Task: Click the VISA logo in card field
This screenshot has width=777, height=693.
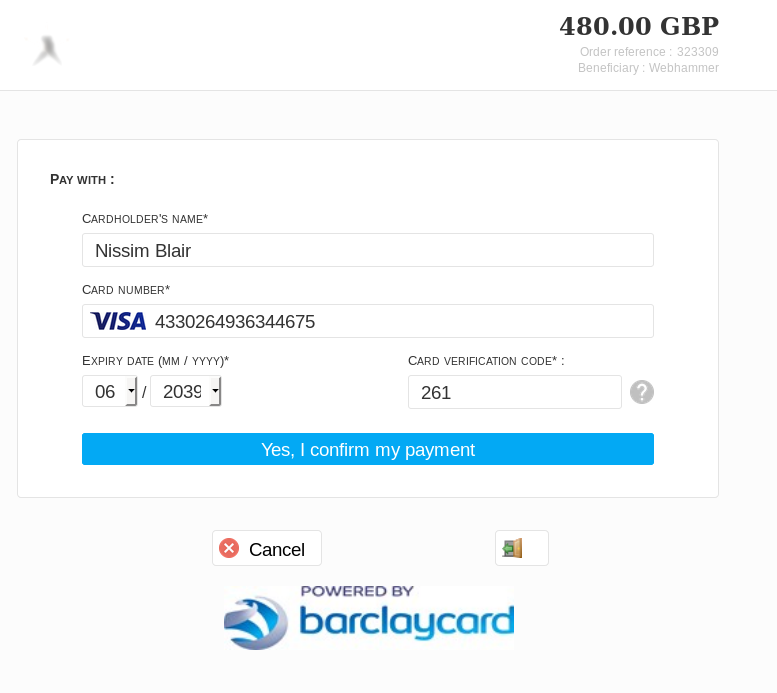Action: point(118,321)
